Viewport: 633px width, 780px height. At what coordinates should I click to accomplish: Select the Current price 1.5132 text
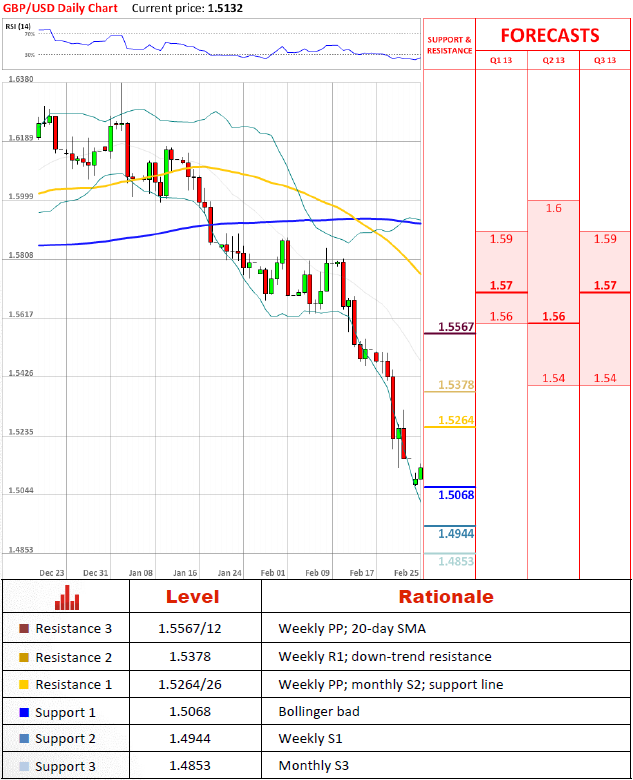(x=187, y=8)
